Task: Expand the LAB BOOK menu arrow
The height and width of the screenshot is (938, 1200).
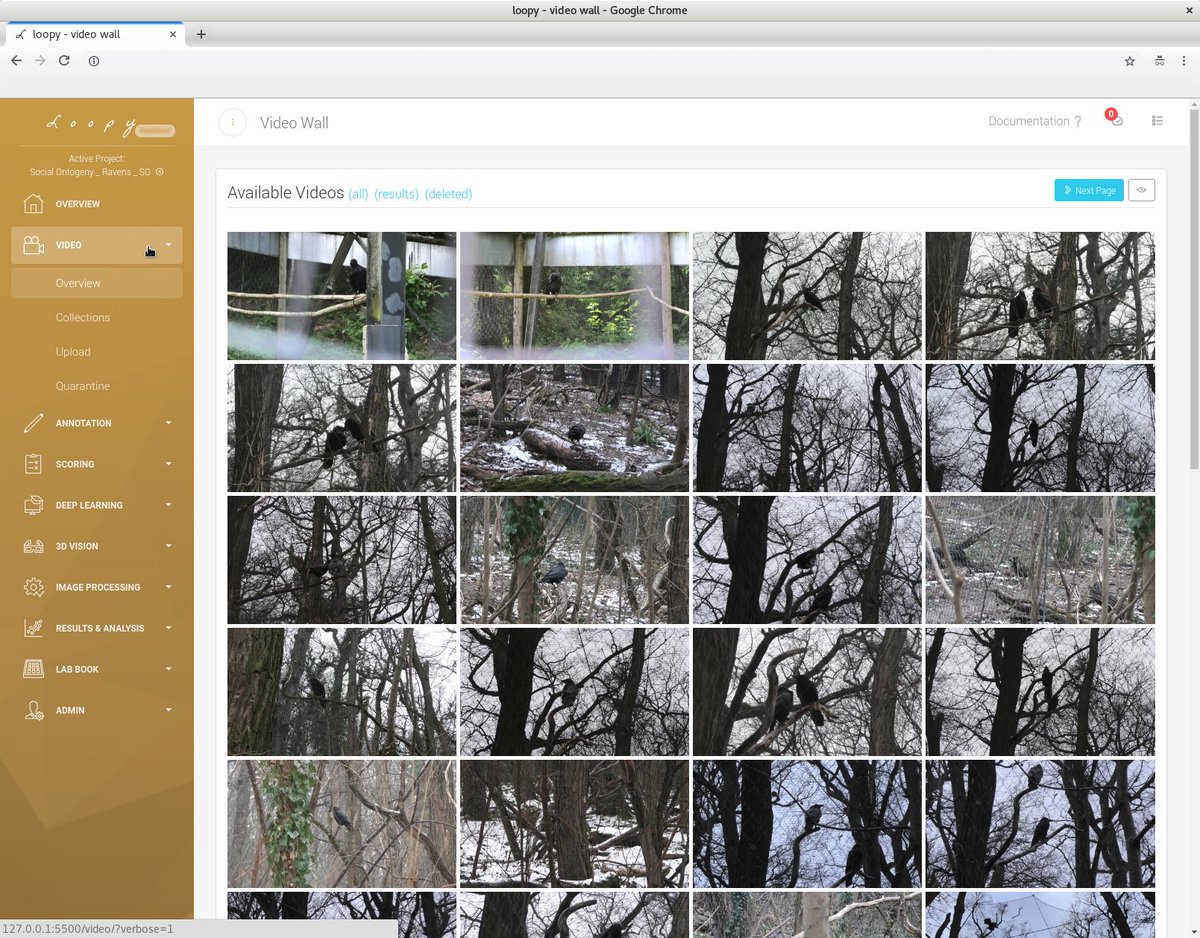Action: (168, 669)
